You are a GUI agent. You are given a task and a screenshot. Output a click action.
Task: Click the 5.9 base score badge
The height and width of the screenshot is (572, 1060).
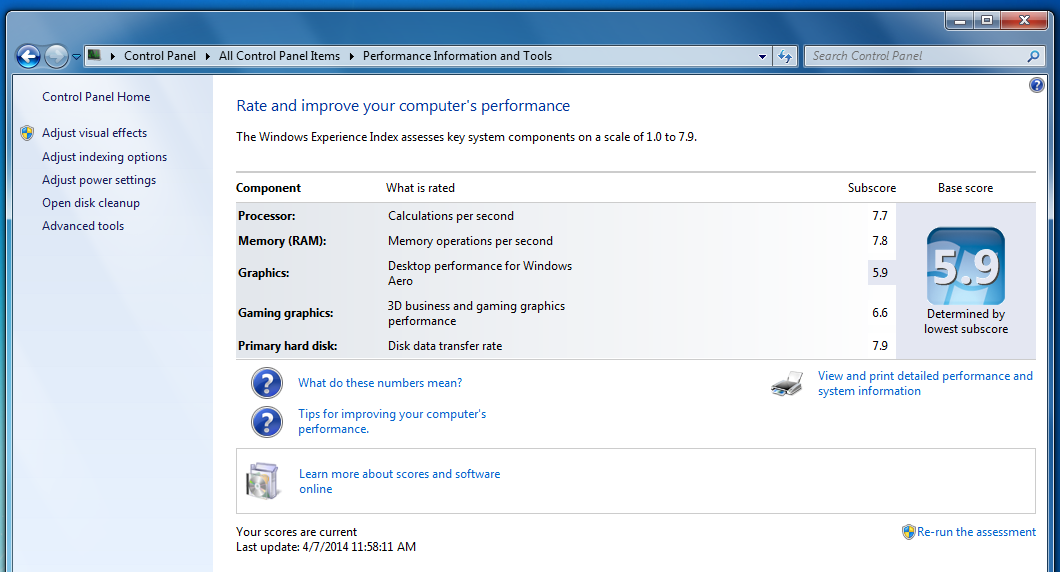click(965, 266)
